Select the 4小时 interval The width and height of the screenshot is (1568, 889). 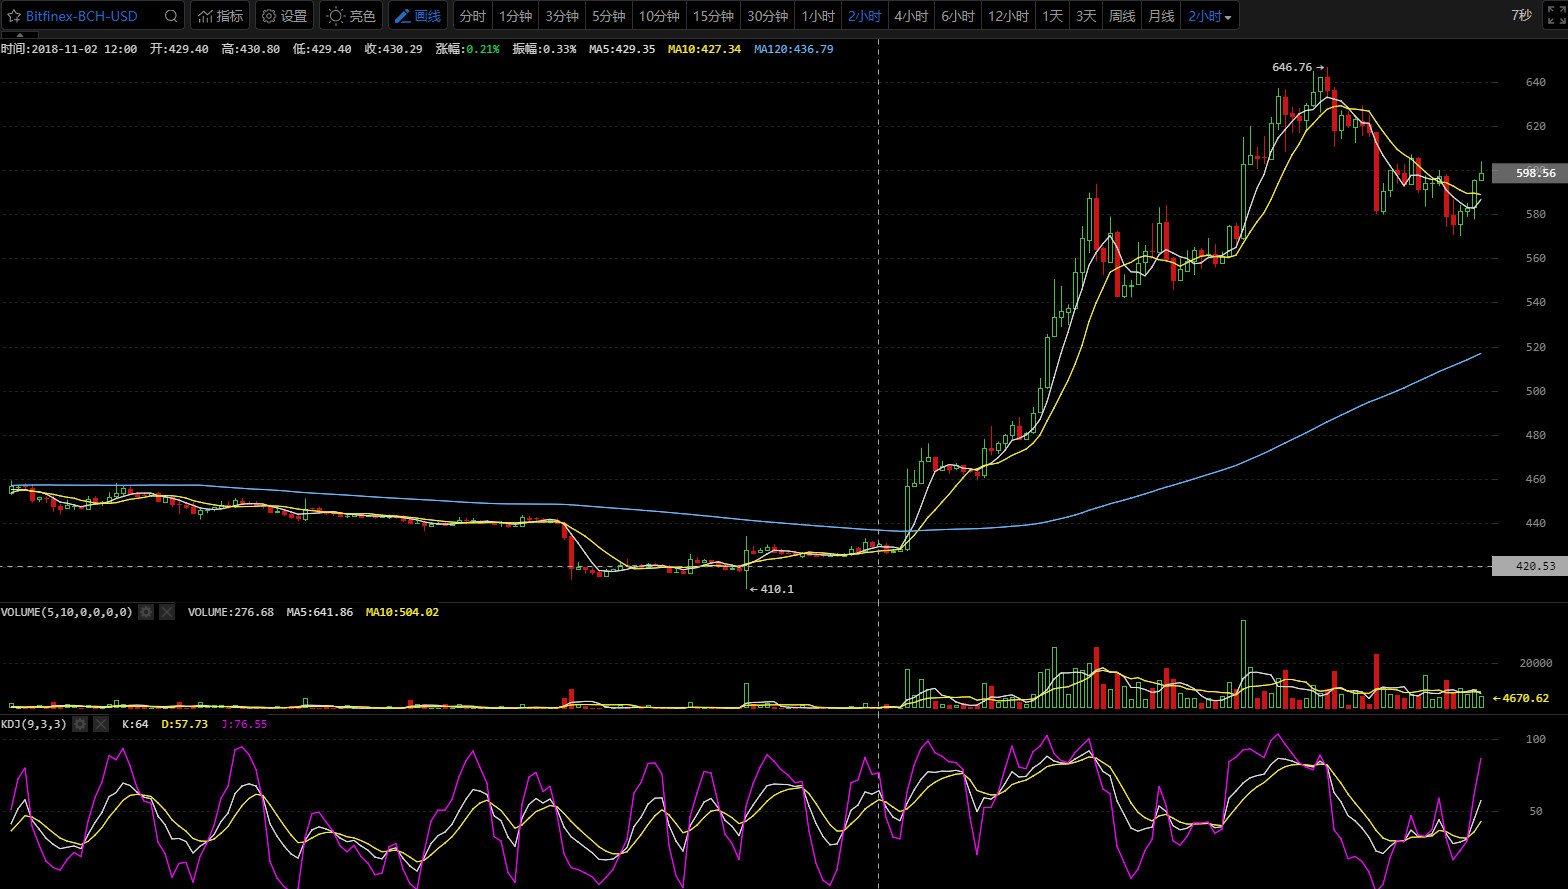tap(911, 16)
